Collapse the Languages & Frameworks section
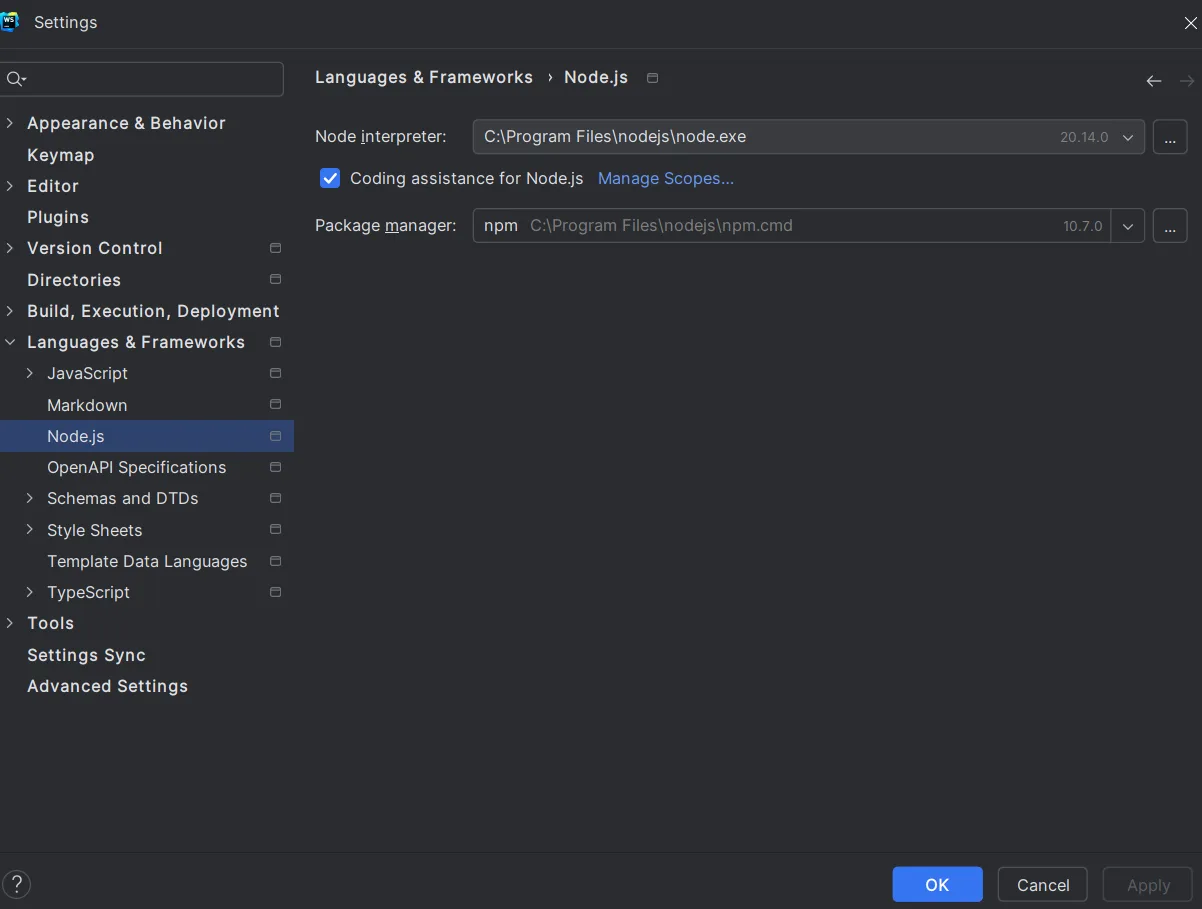Image resolution: width=1202 pixels, height=909 pixels. click(x=10, y=342)
